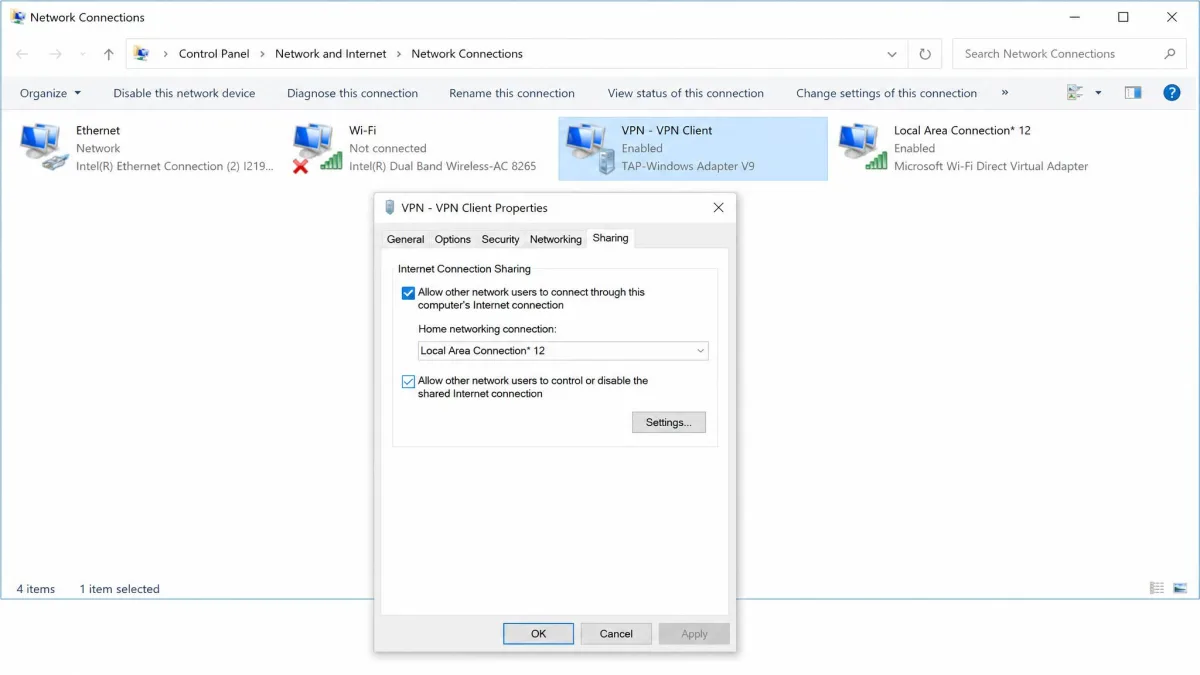Click 'Microsoft Wi-Fi Direct Virtual Adapter' text

pyautogui.click(x=991, y=166)
